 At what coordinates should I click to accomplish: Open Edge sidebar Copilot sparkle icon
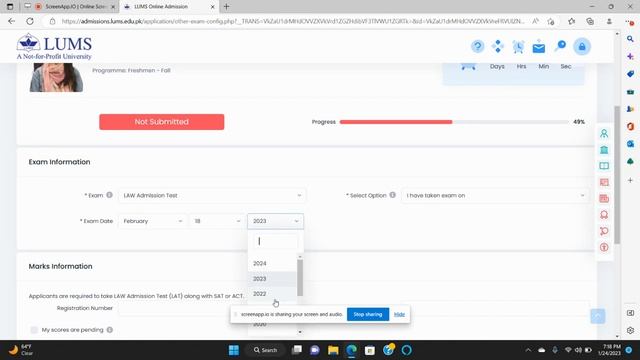point(630,56)
